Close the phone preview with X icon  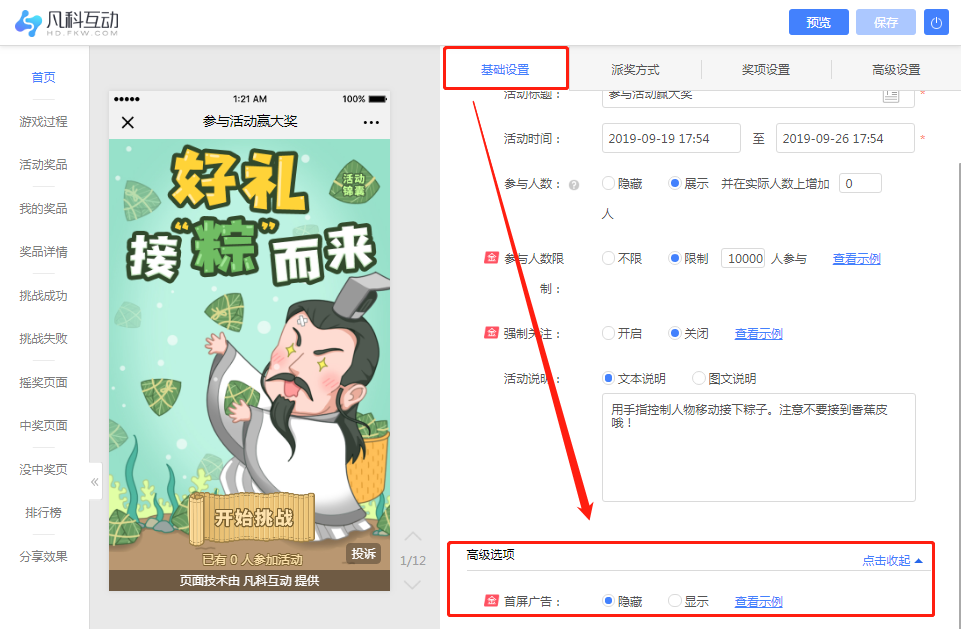(x=127, y=122)
